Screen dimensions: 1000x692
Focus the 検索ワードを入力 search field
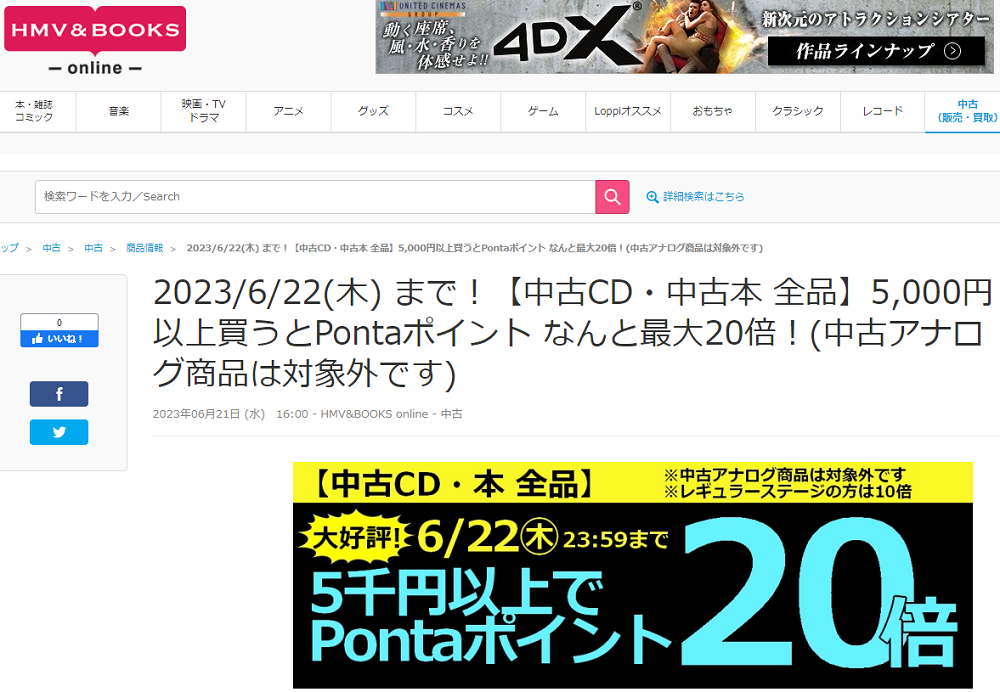[315, 196]
